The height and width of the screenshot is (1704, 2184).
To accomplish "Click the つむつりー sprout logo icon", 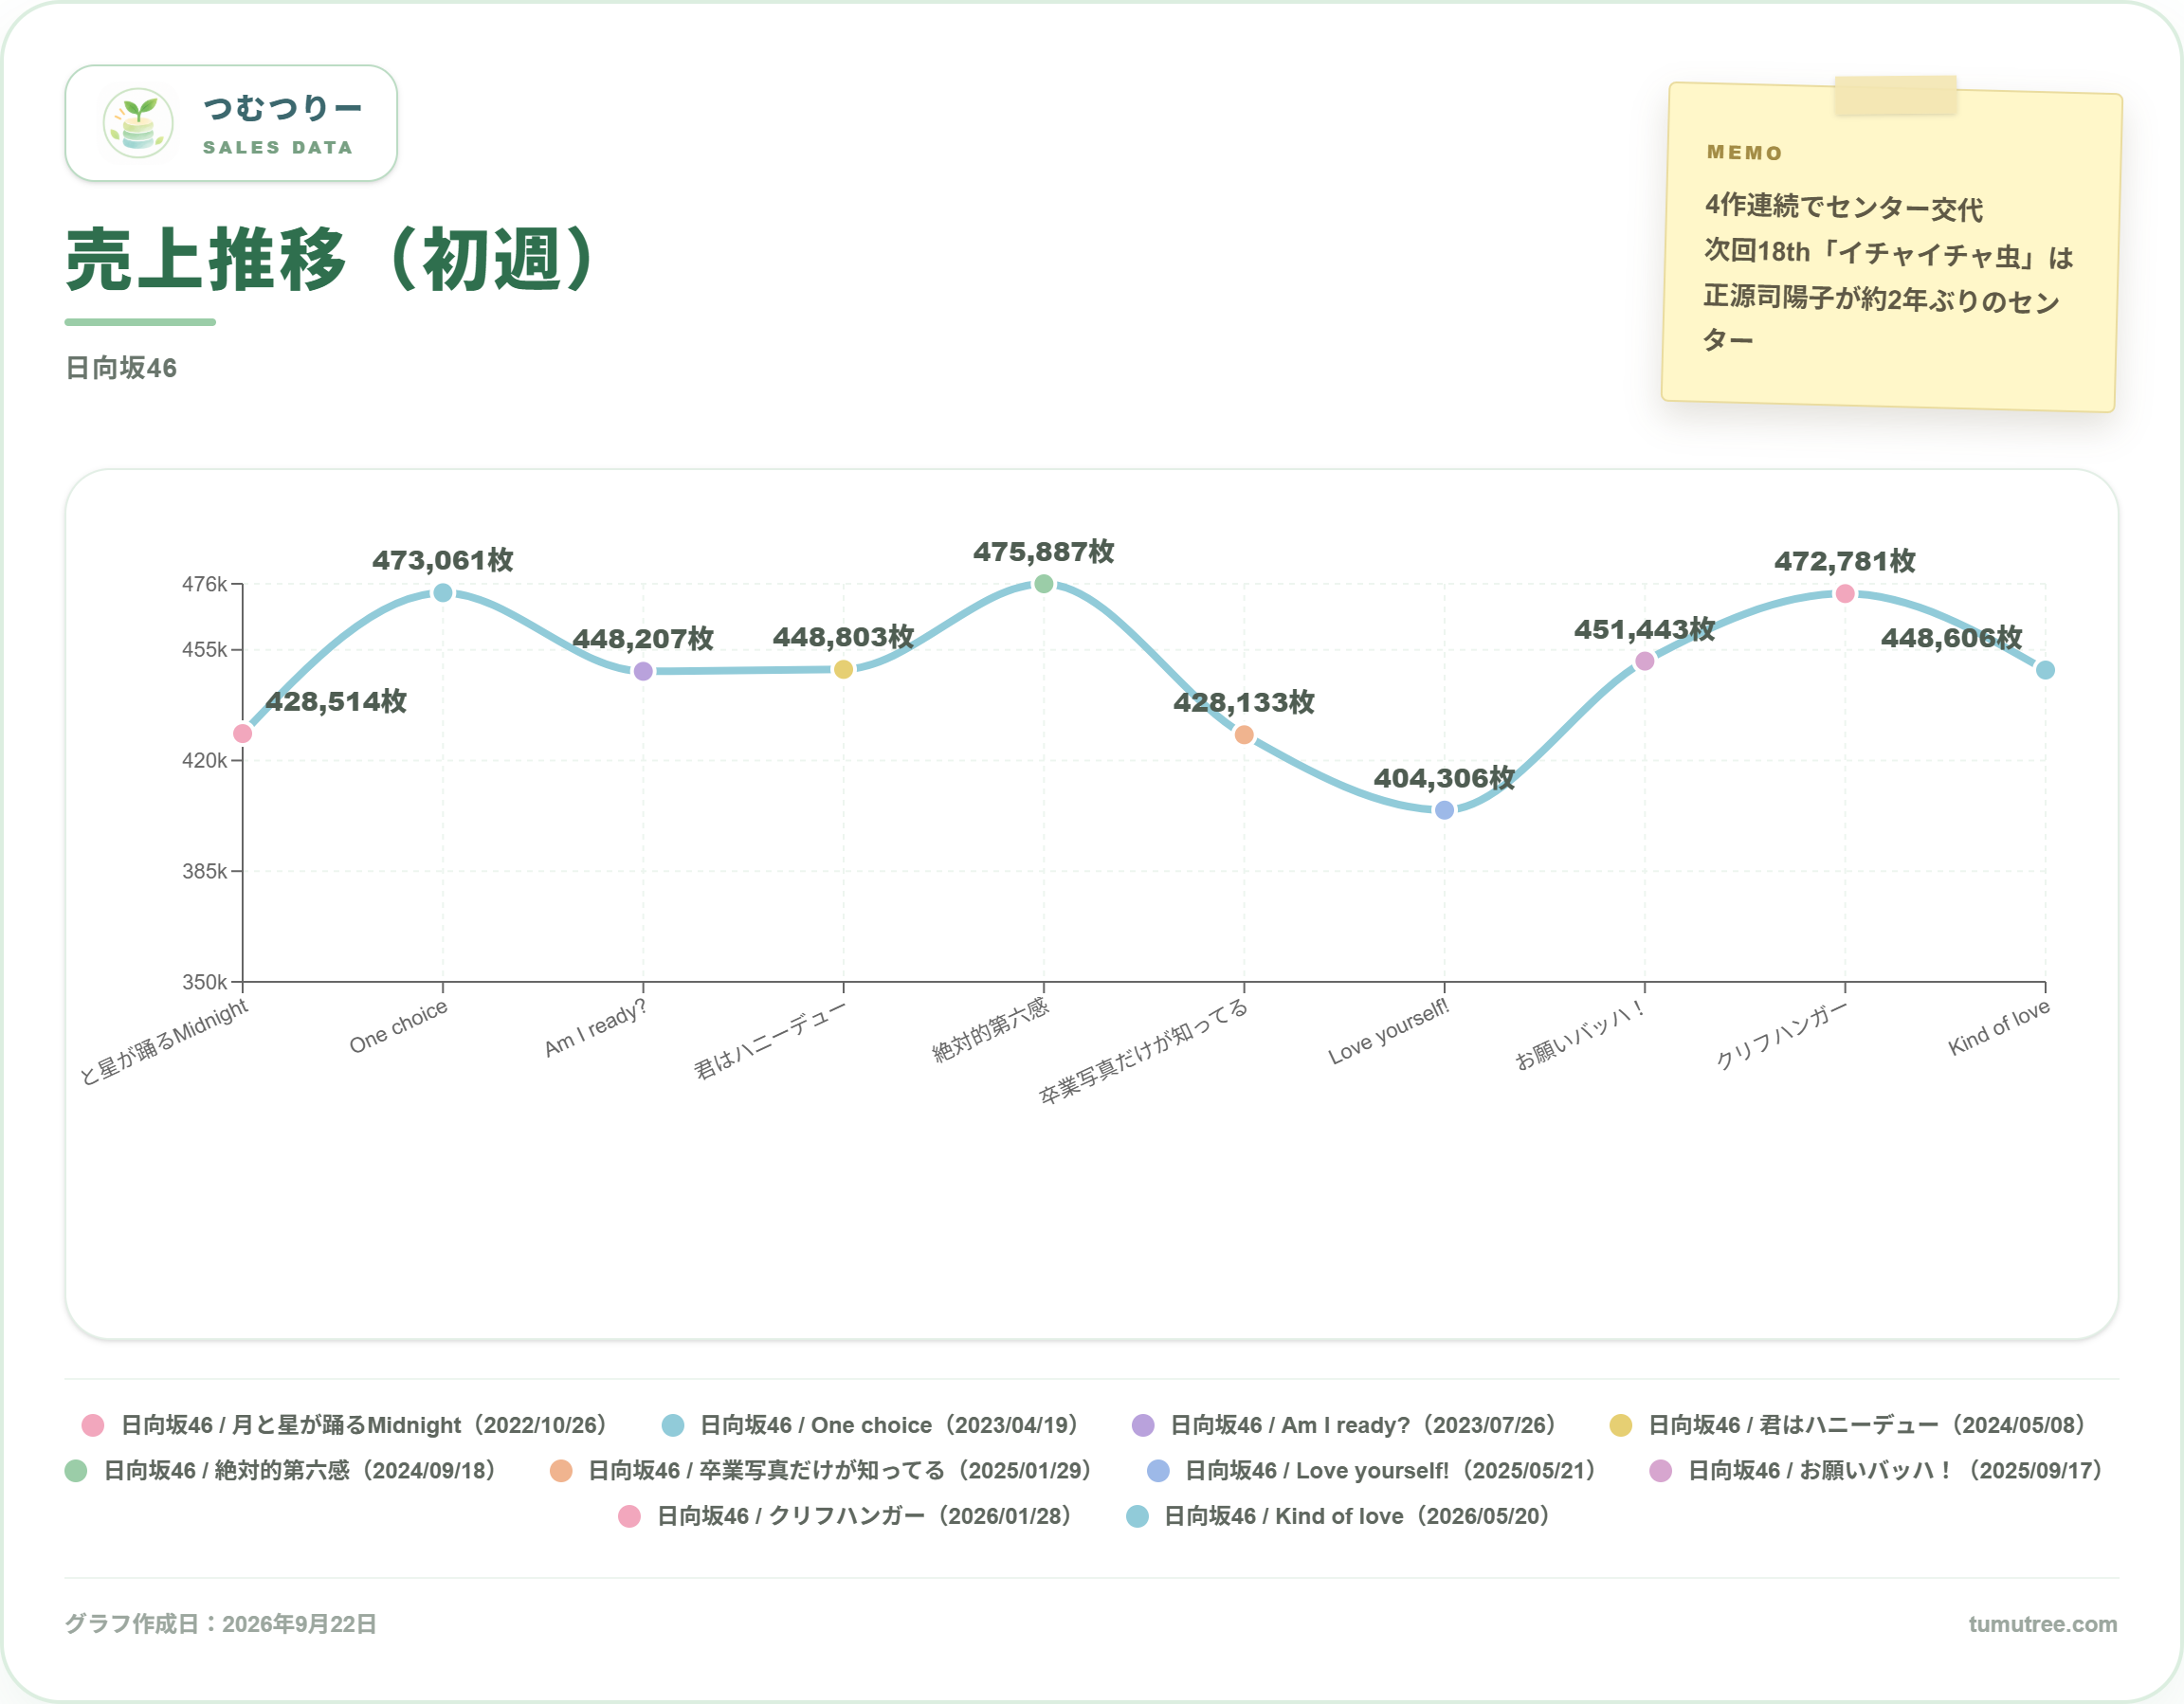I will (138, 123).
